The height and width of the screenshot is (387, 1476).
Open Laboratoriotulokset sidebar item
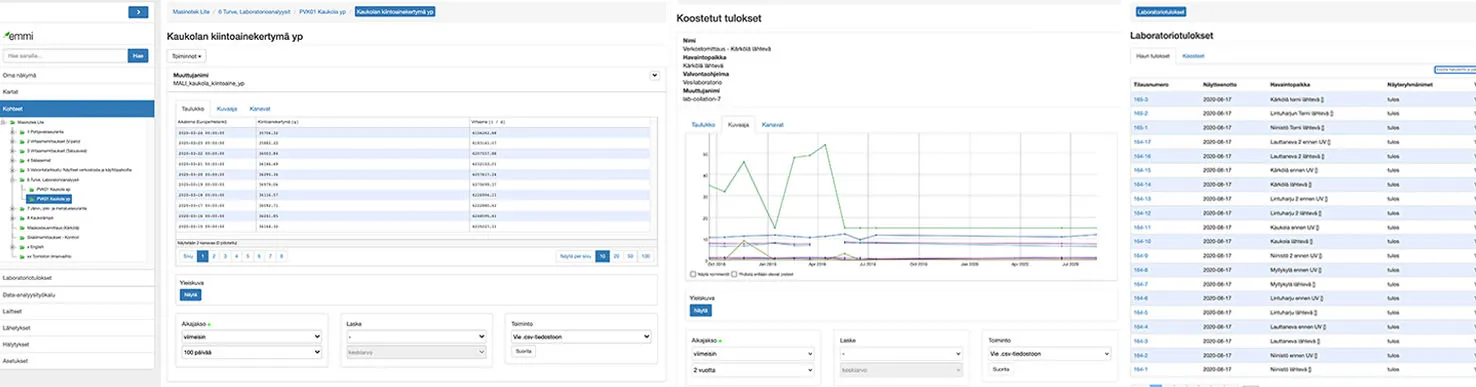pos(77,278)
